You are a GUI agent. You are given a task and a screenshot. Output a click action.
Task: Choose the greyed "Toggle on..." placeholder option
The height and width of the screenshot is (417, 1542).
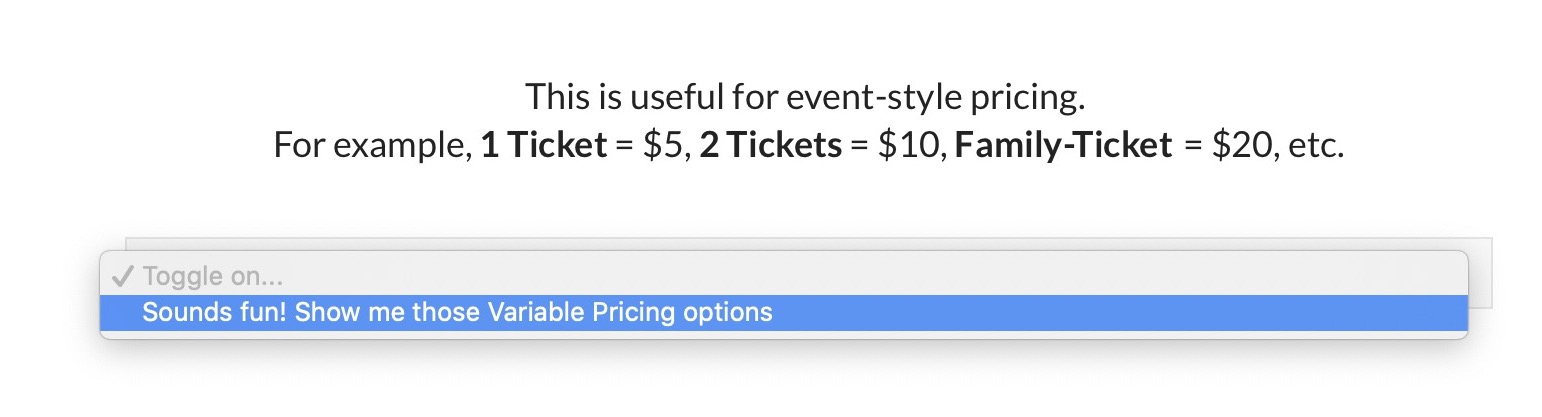tap(212, 277)
